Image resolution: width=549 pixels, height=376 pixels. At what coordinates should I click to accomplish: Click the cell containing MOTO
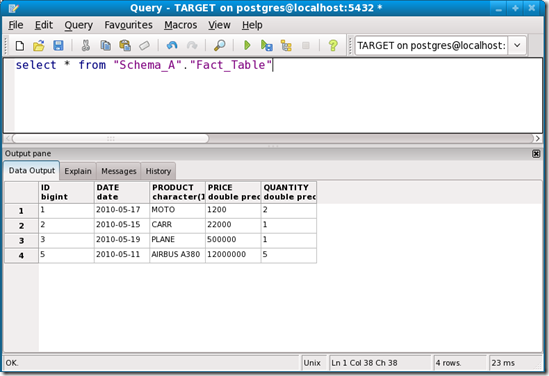178,210
